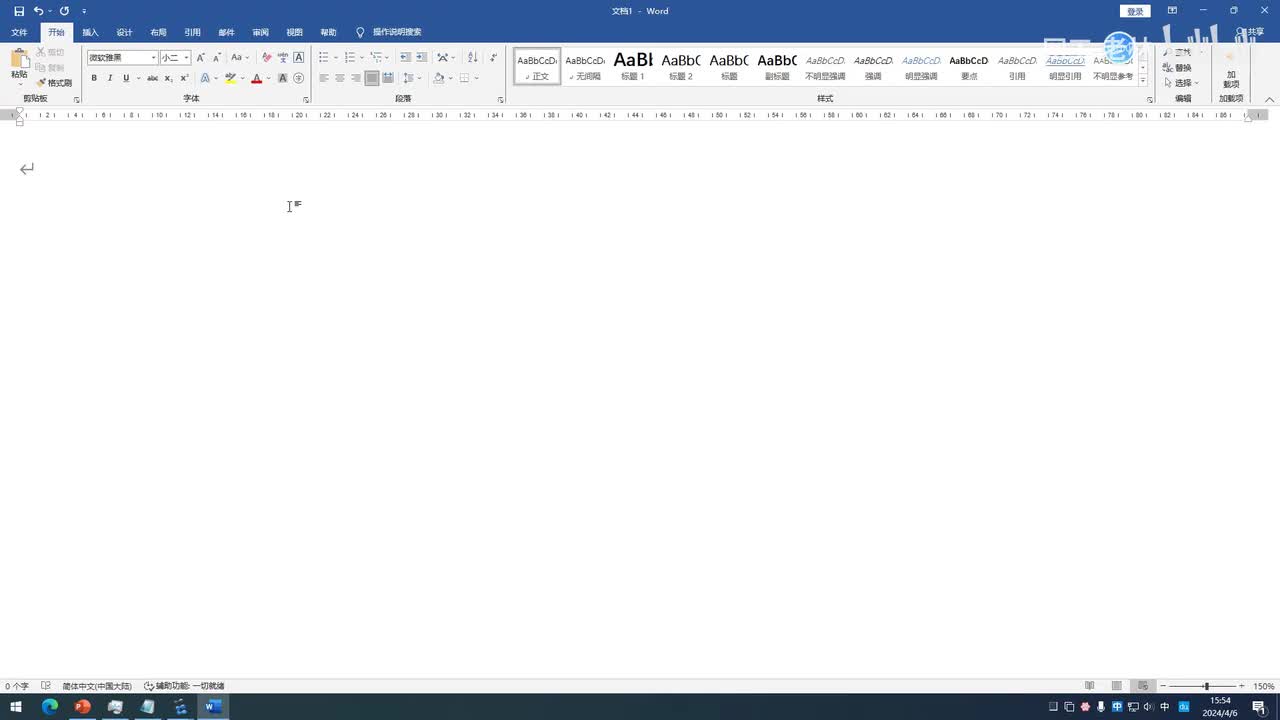The image size is (1280, 720).
Task: Open the font size dropdown (小二)
Action: click(186, 58)
